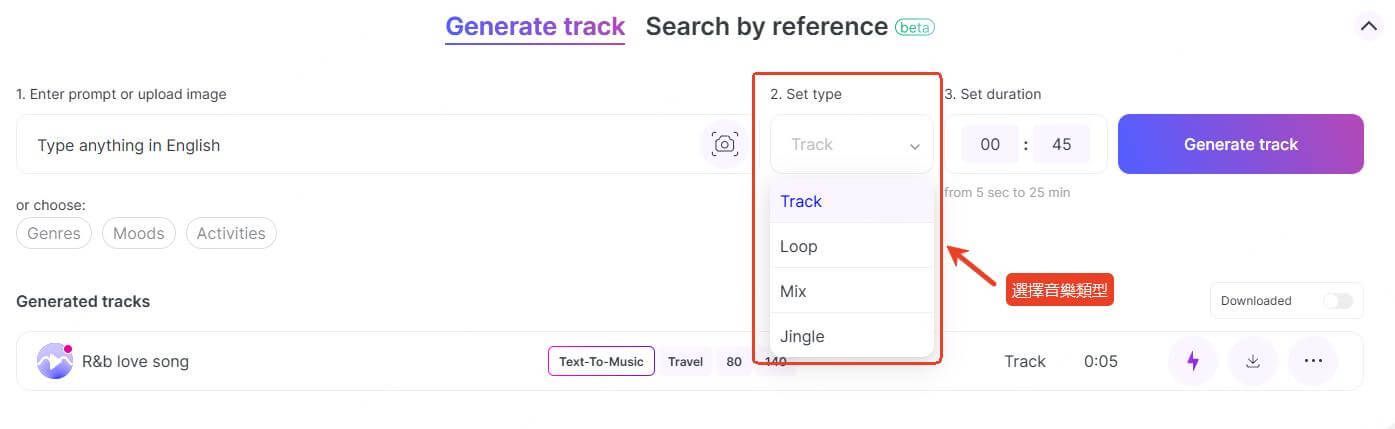Screen dimensions: 1395x429
Task: Toggle the Downloaded switch
Action: [1337, 301]
